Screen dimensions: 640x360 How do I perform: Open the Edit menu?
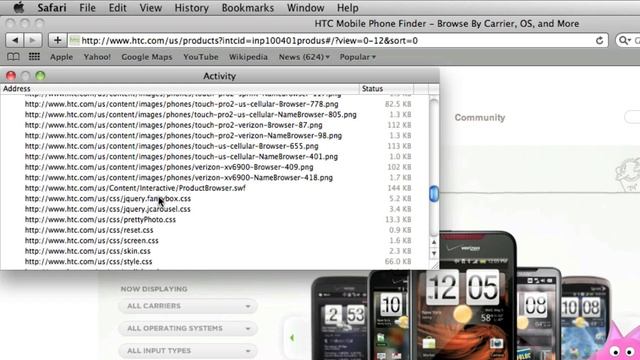(117, 8)
